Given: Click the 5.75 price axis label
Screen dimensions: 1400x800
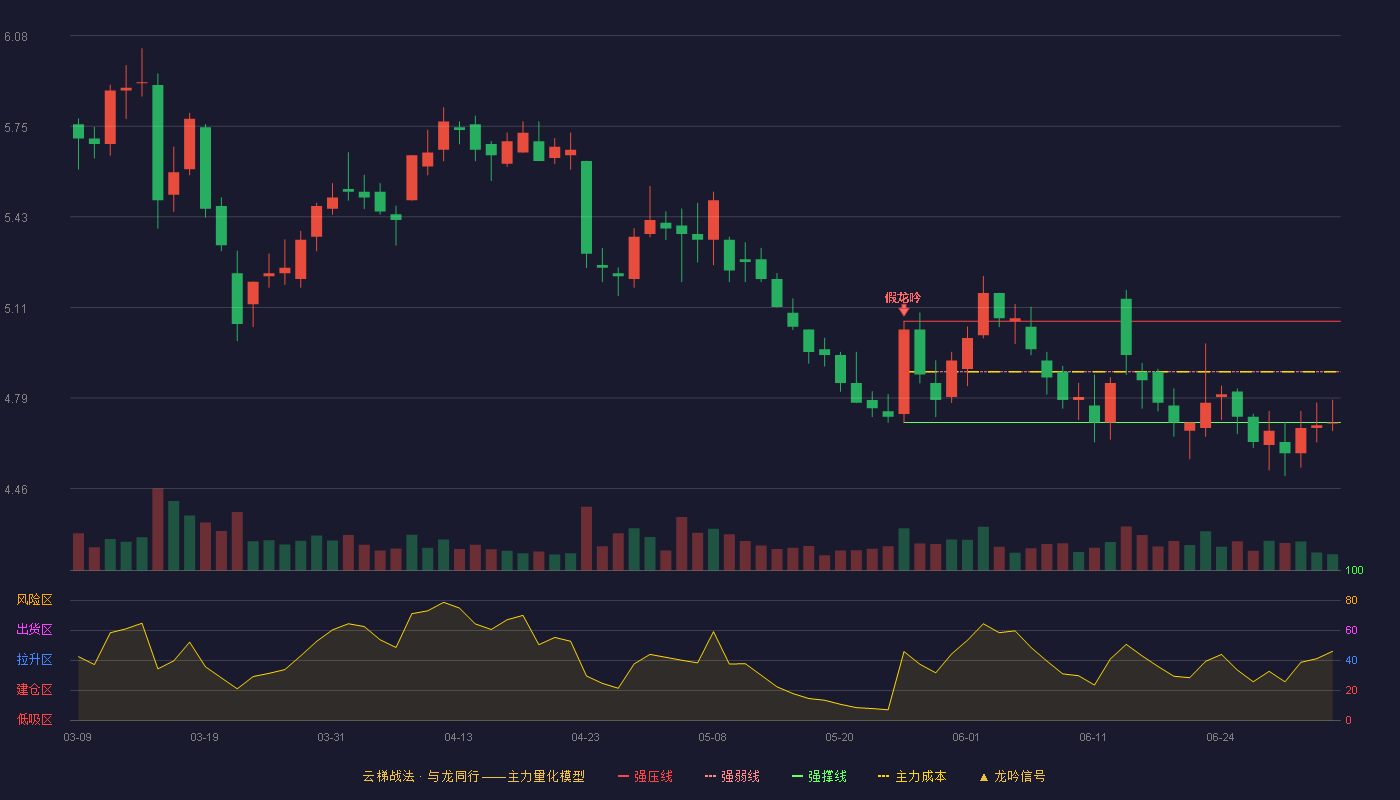Looking at the screenshot, I should point(16,127).
